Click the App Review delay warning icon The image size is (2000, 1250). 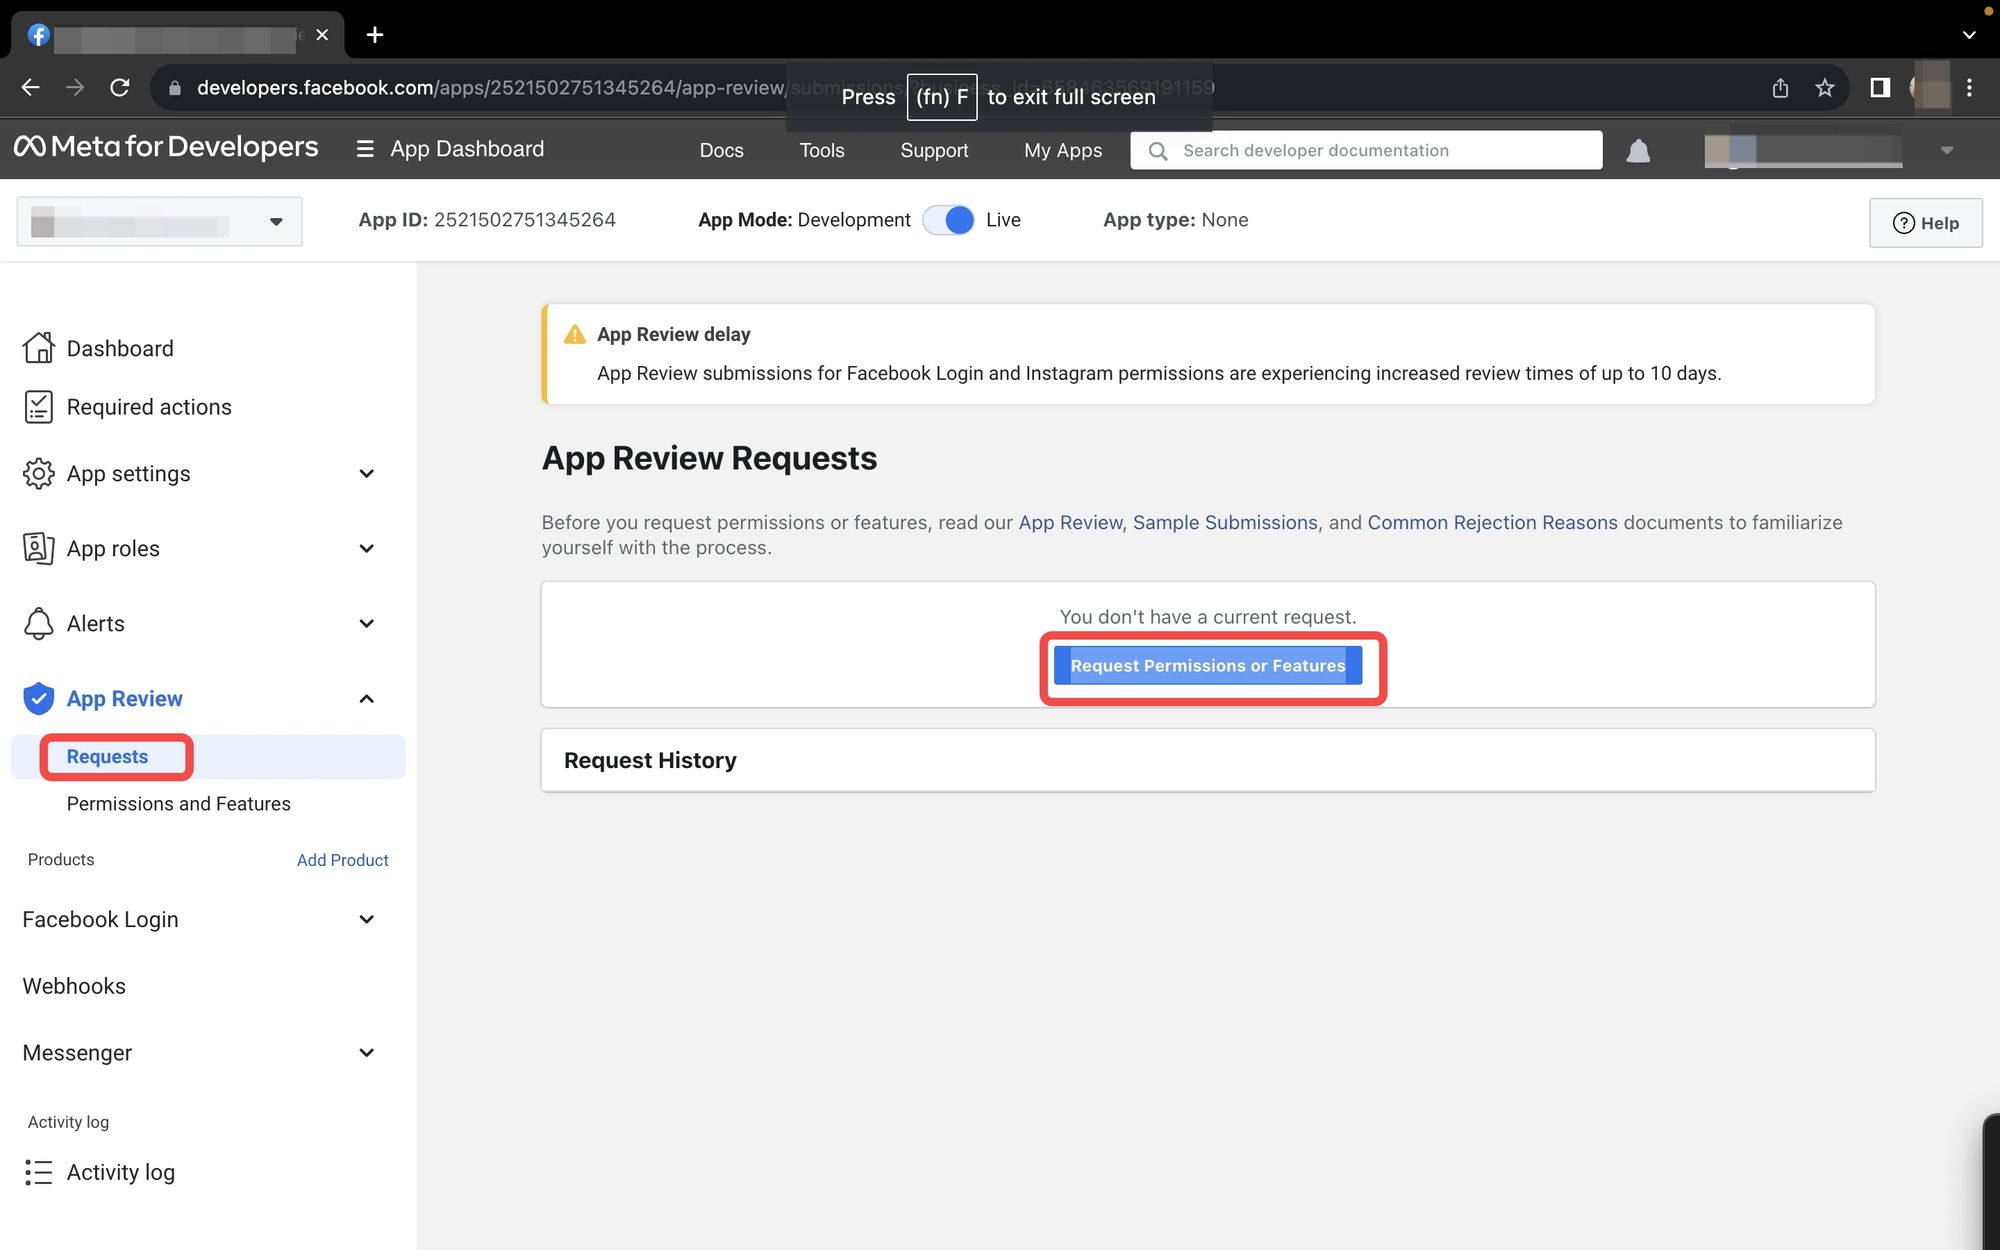pos(575,335)
